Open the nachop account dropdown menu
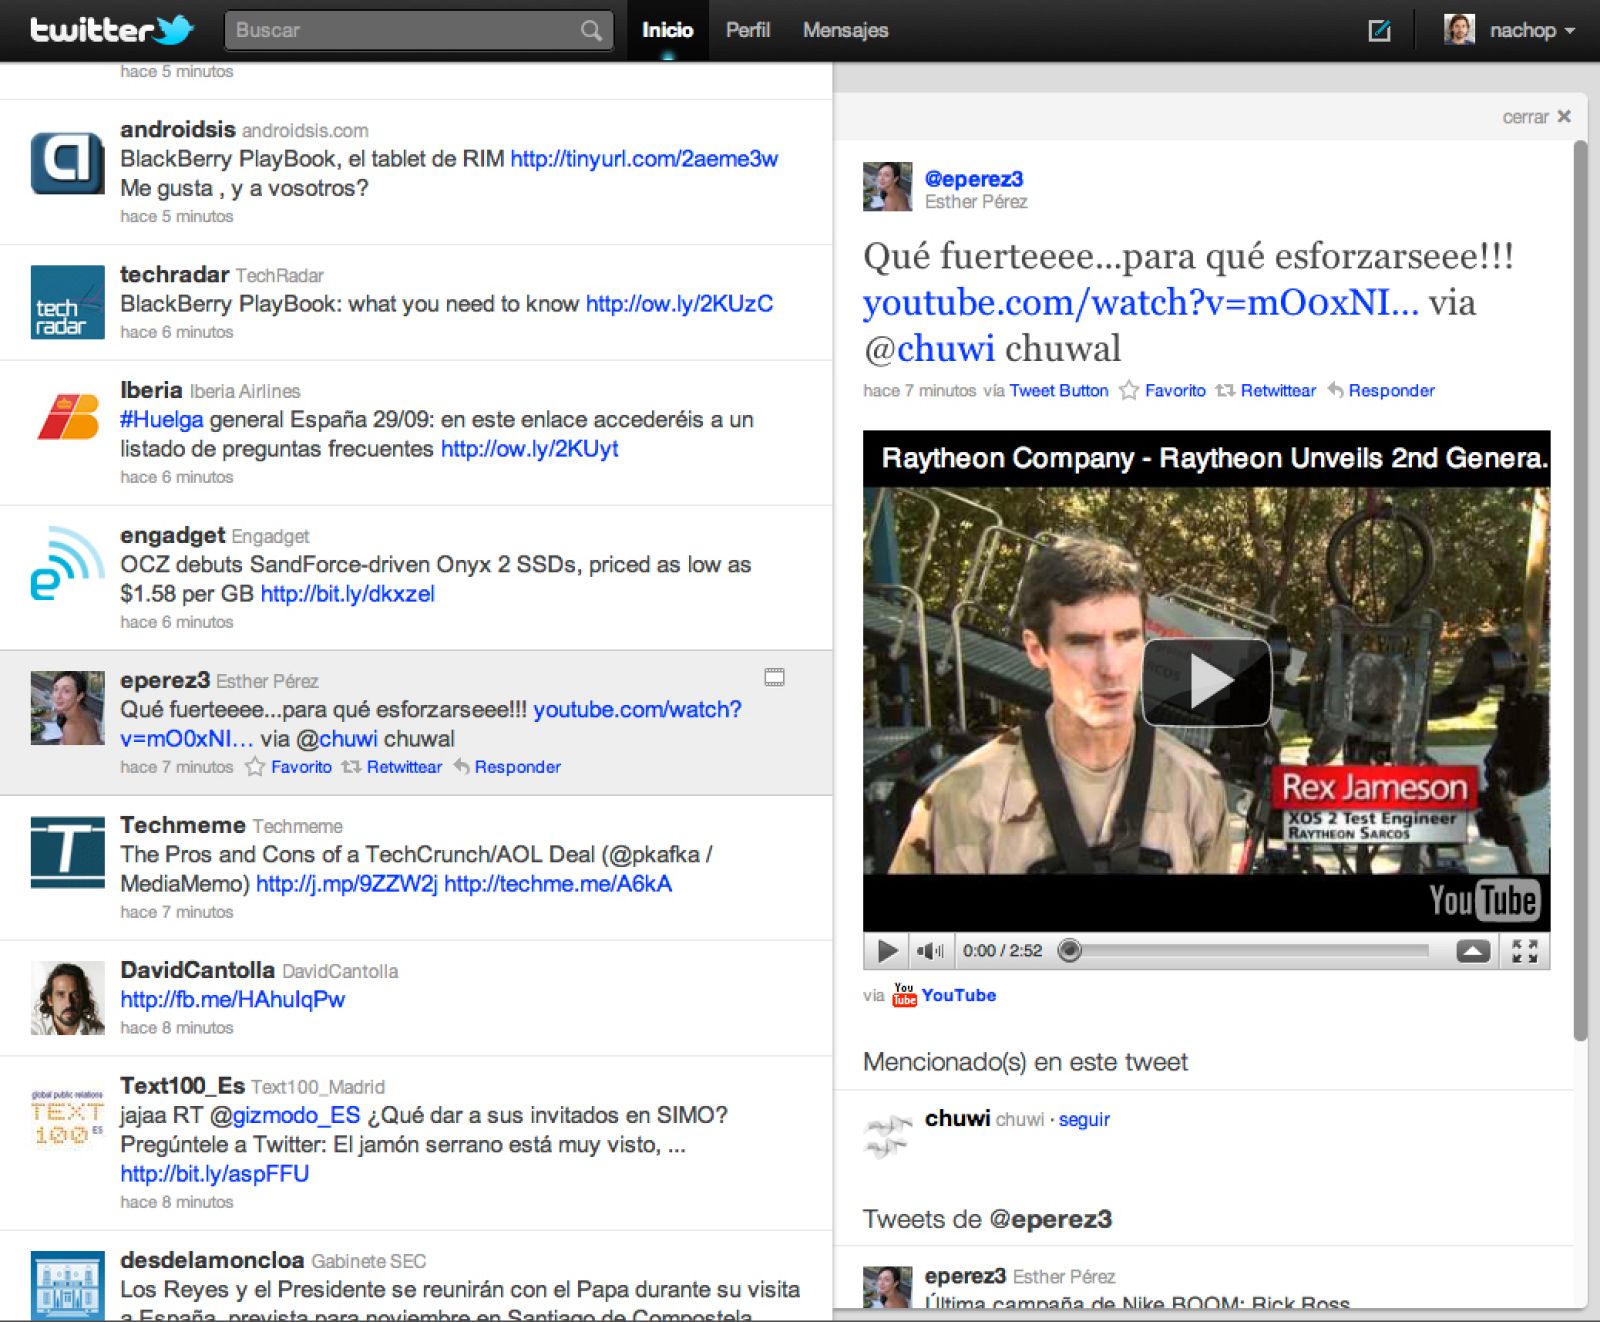This screenshot has width=1600, height=1322. (x=1524, y=30)
